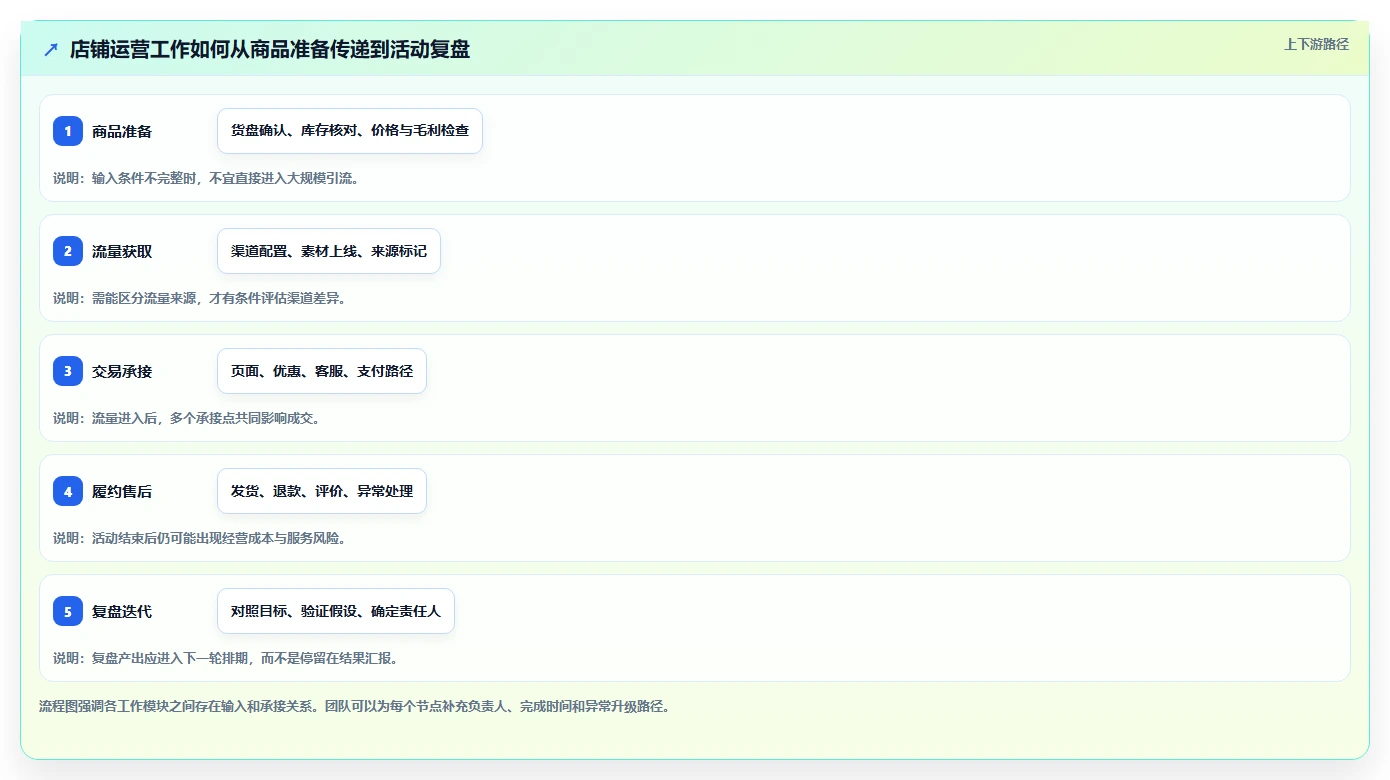Click the note 复盘产出应进入下一轮排期
Image resolution: width=1390 pixels, height=780 pixels.
pos(226,658)
